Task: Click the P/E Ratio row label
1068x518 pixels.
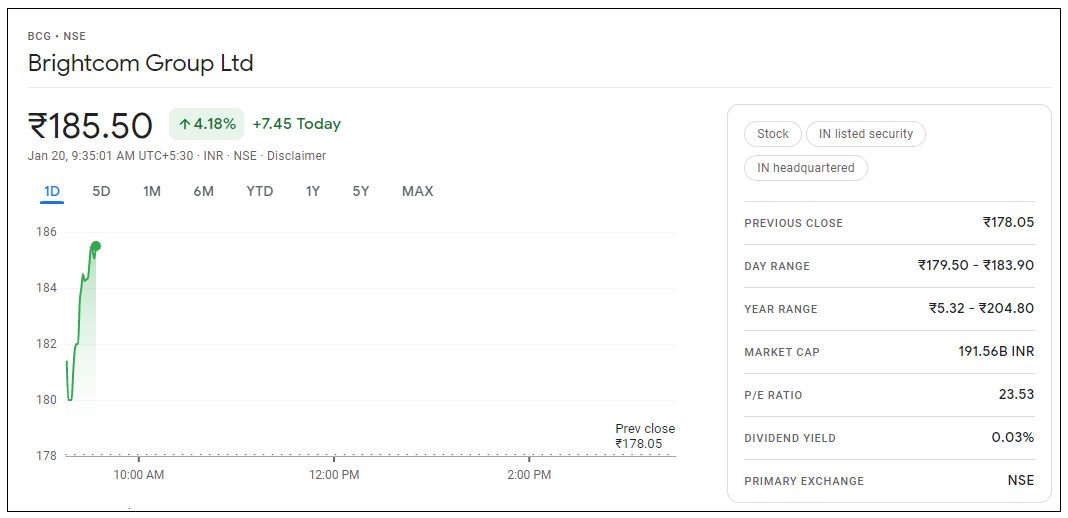Action: click(773, 395)
